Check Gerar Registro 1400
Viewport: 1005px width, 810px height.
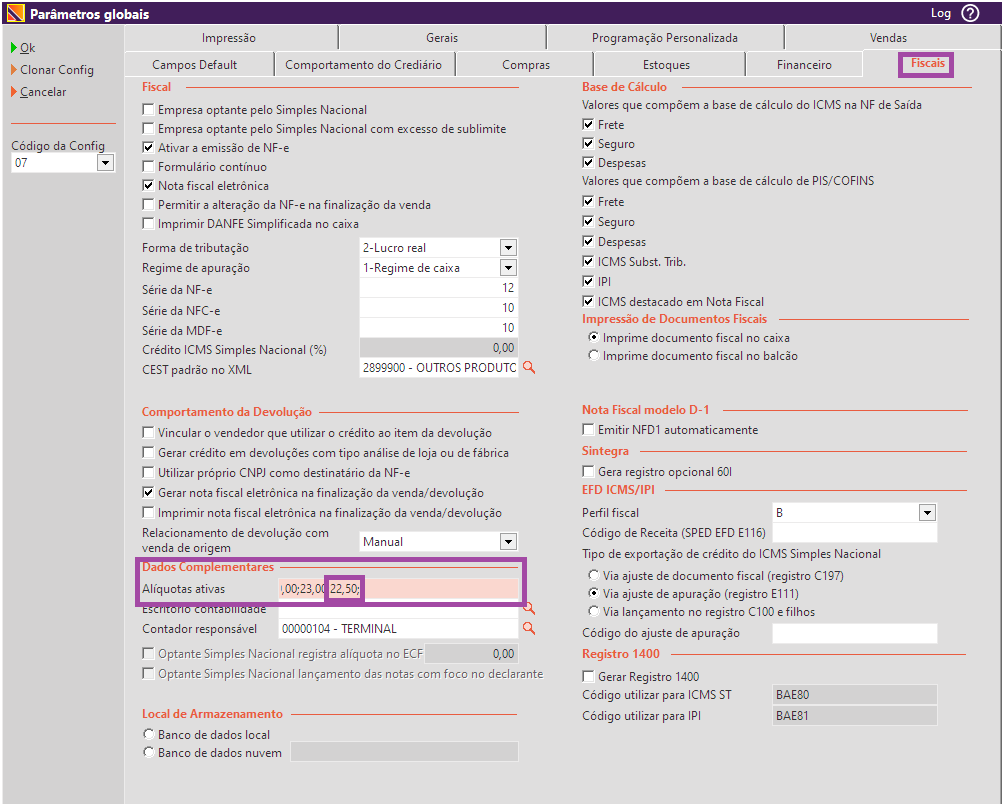point(588,677)
